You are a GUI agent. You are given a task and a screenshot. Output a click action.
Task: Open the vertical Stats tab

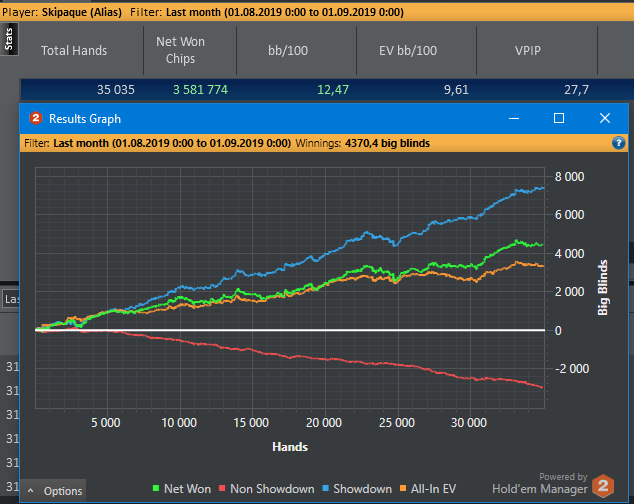[x=9, y=39]
